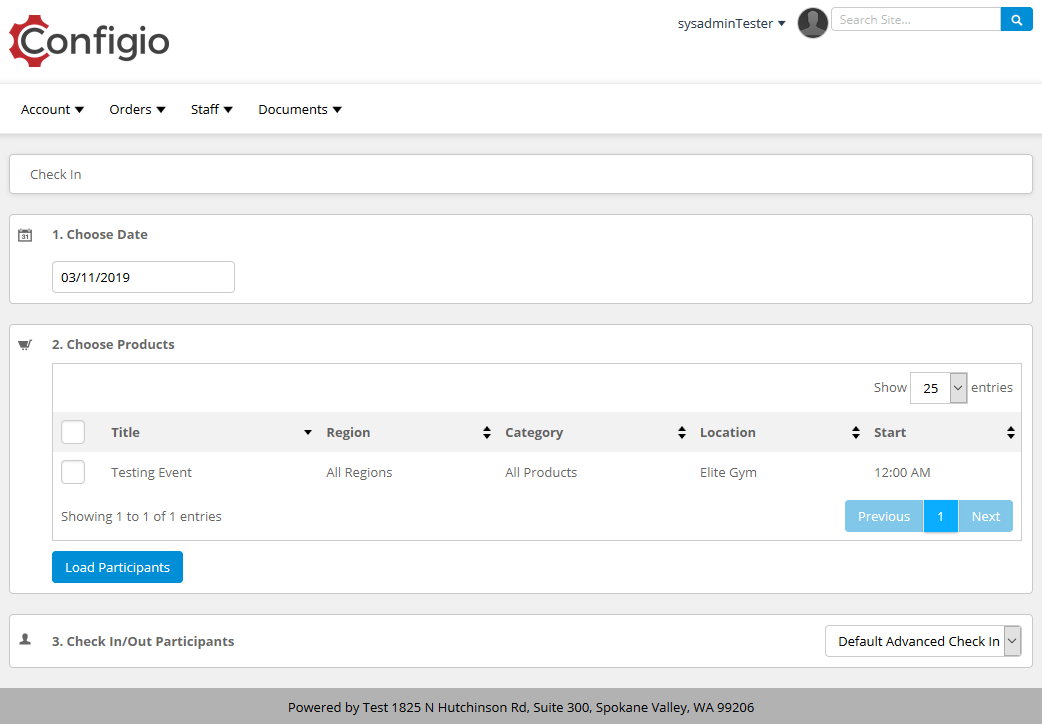Click the blue search magnifier button
1042x724 pixels.
pyautogui.click(x=1016, y=19)
